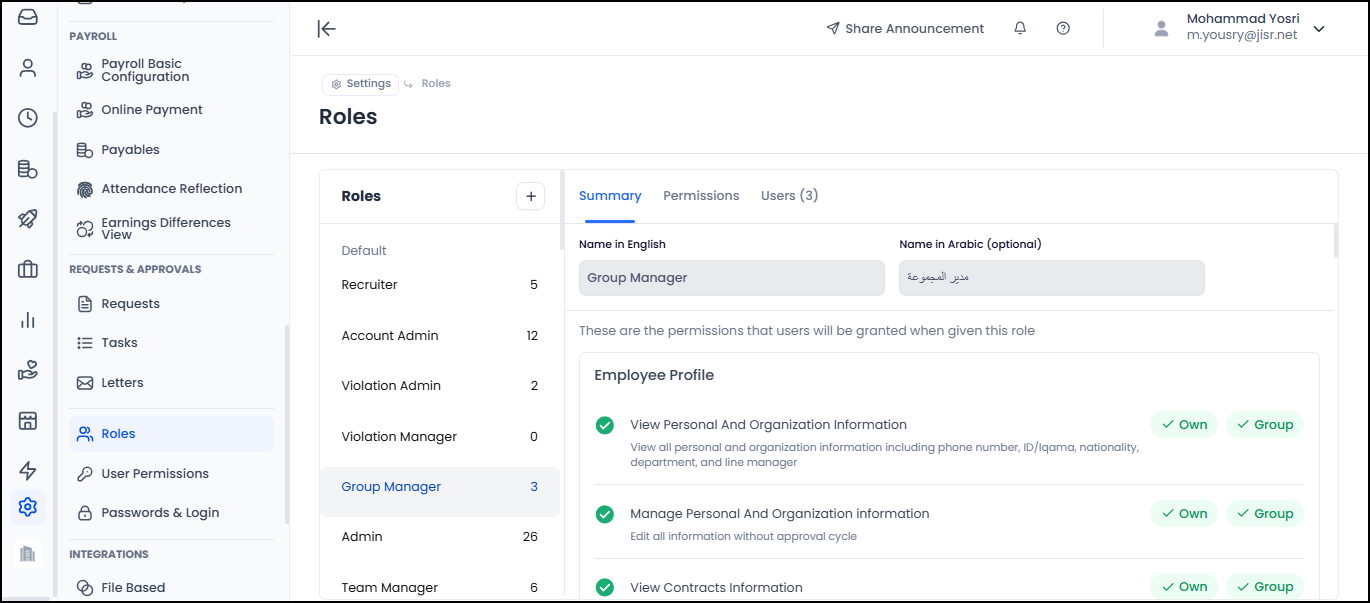
Task: Select the reports bar-chart icon
Action: pos(28,319)
